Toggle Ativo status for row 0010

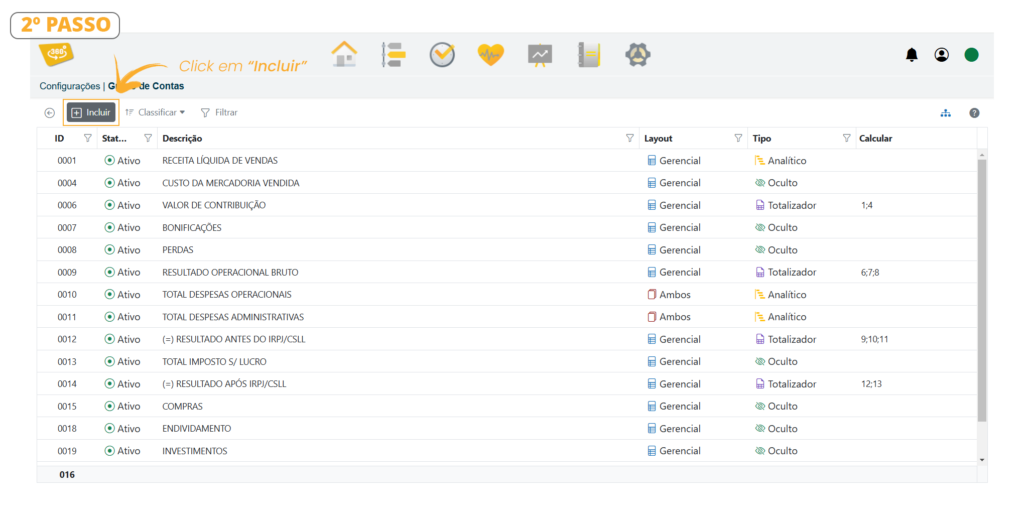pos(110,294)
